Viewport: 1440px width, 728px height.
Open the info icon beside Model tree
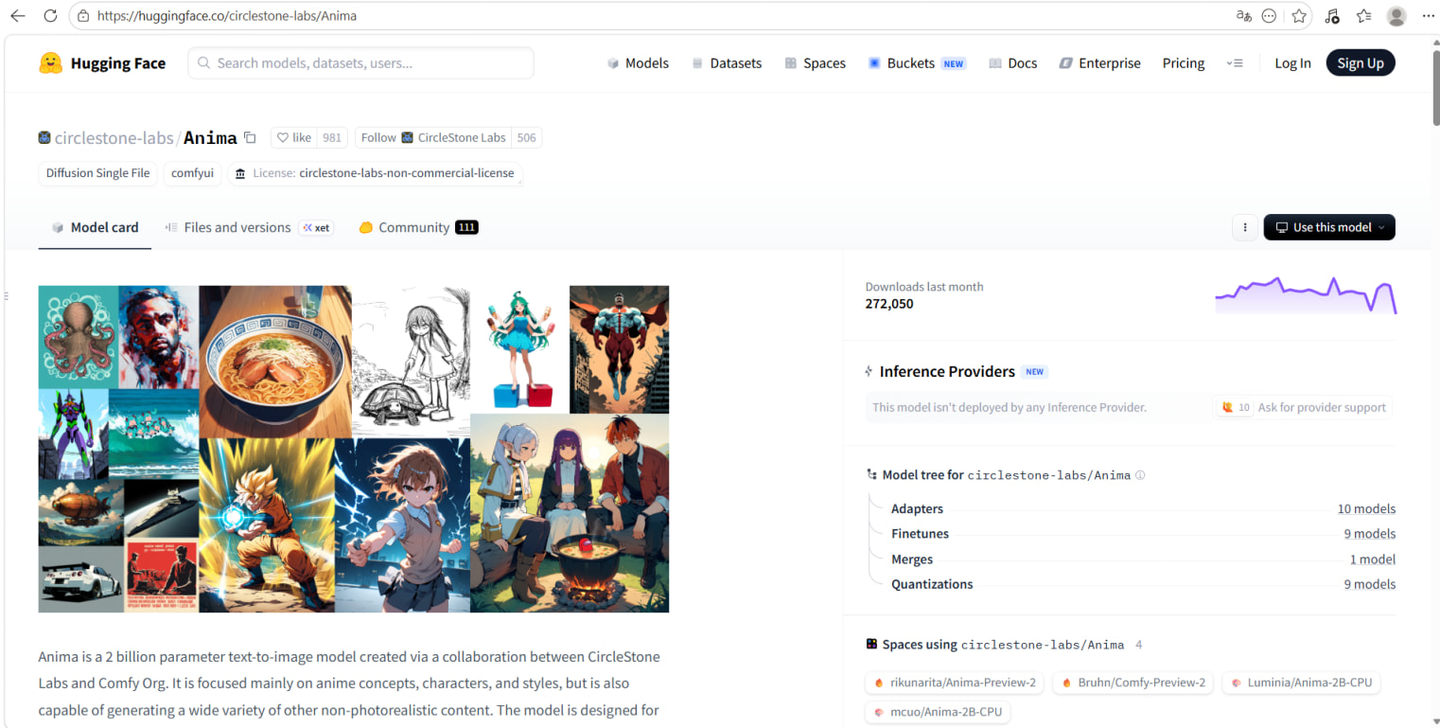pyautogui.click(x=1140, y=476)
